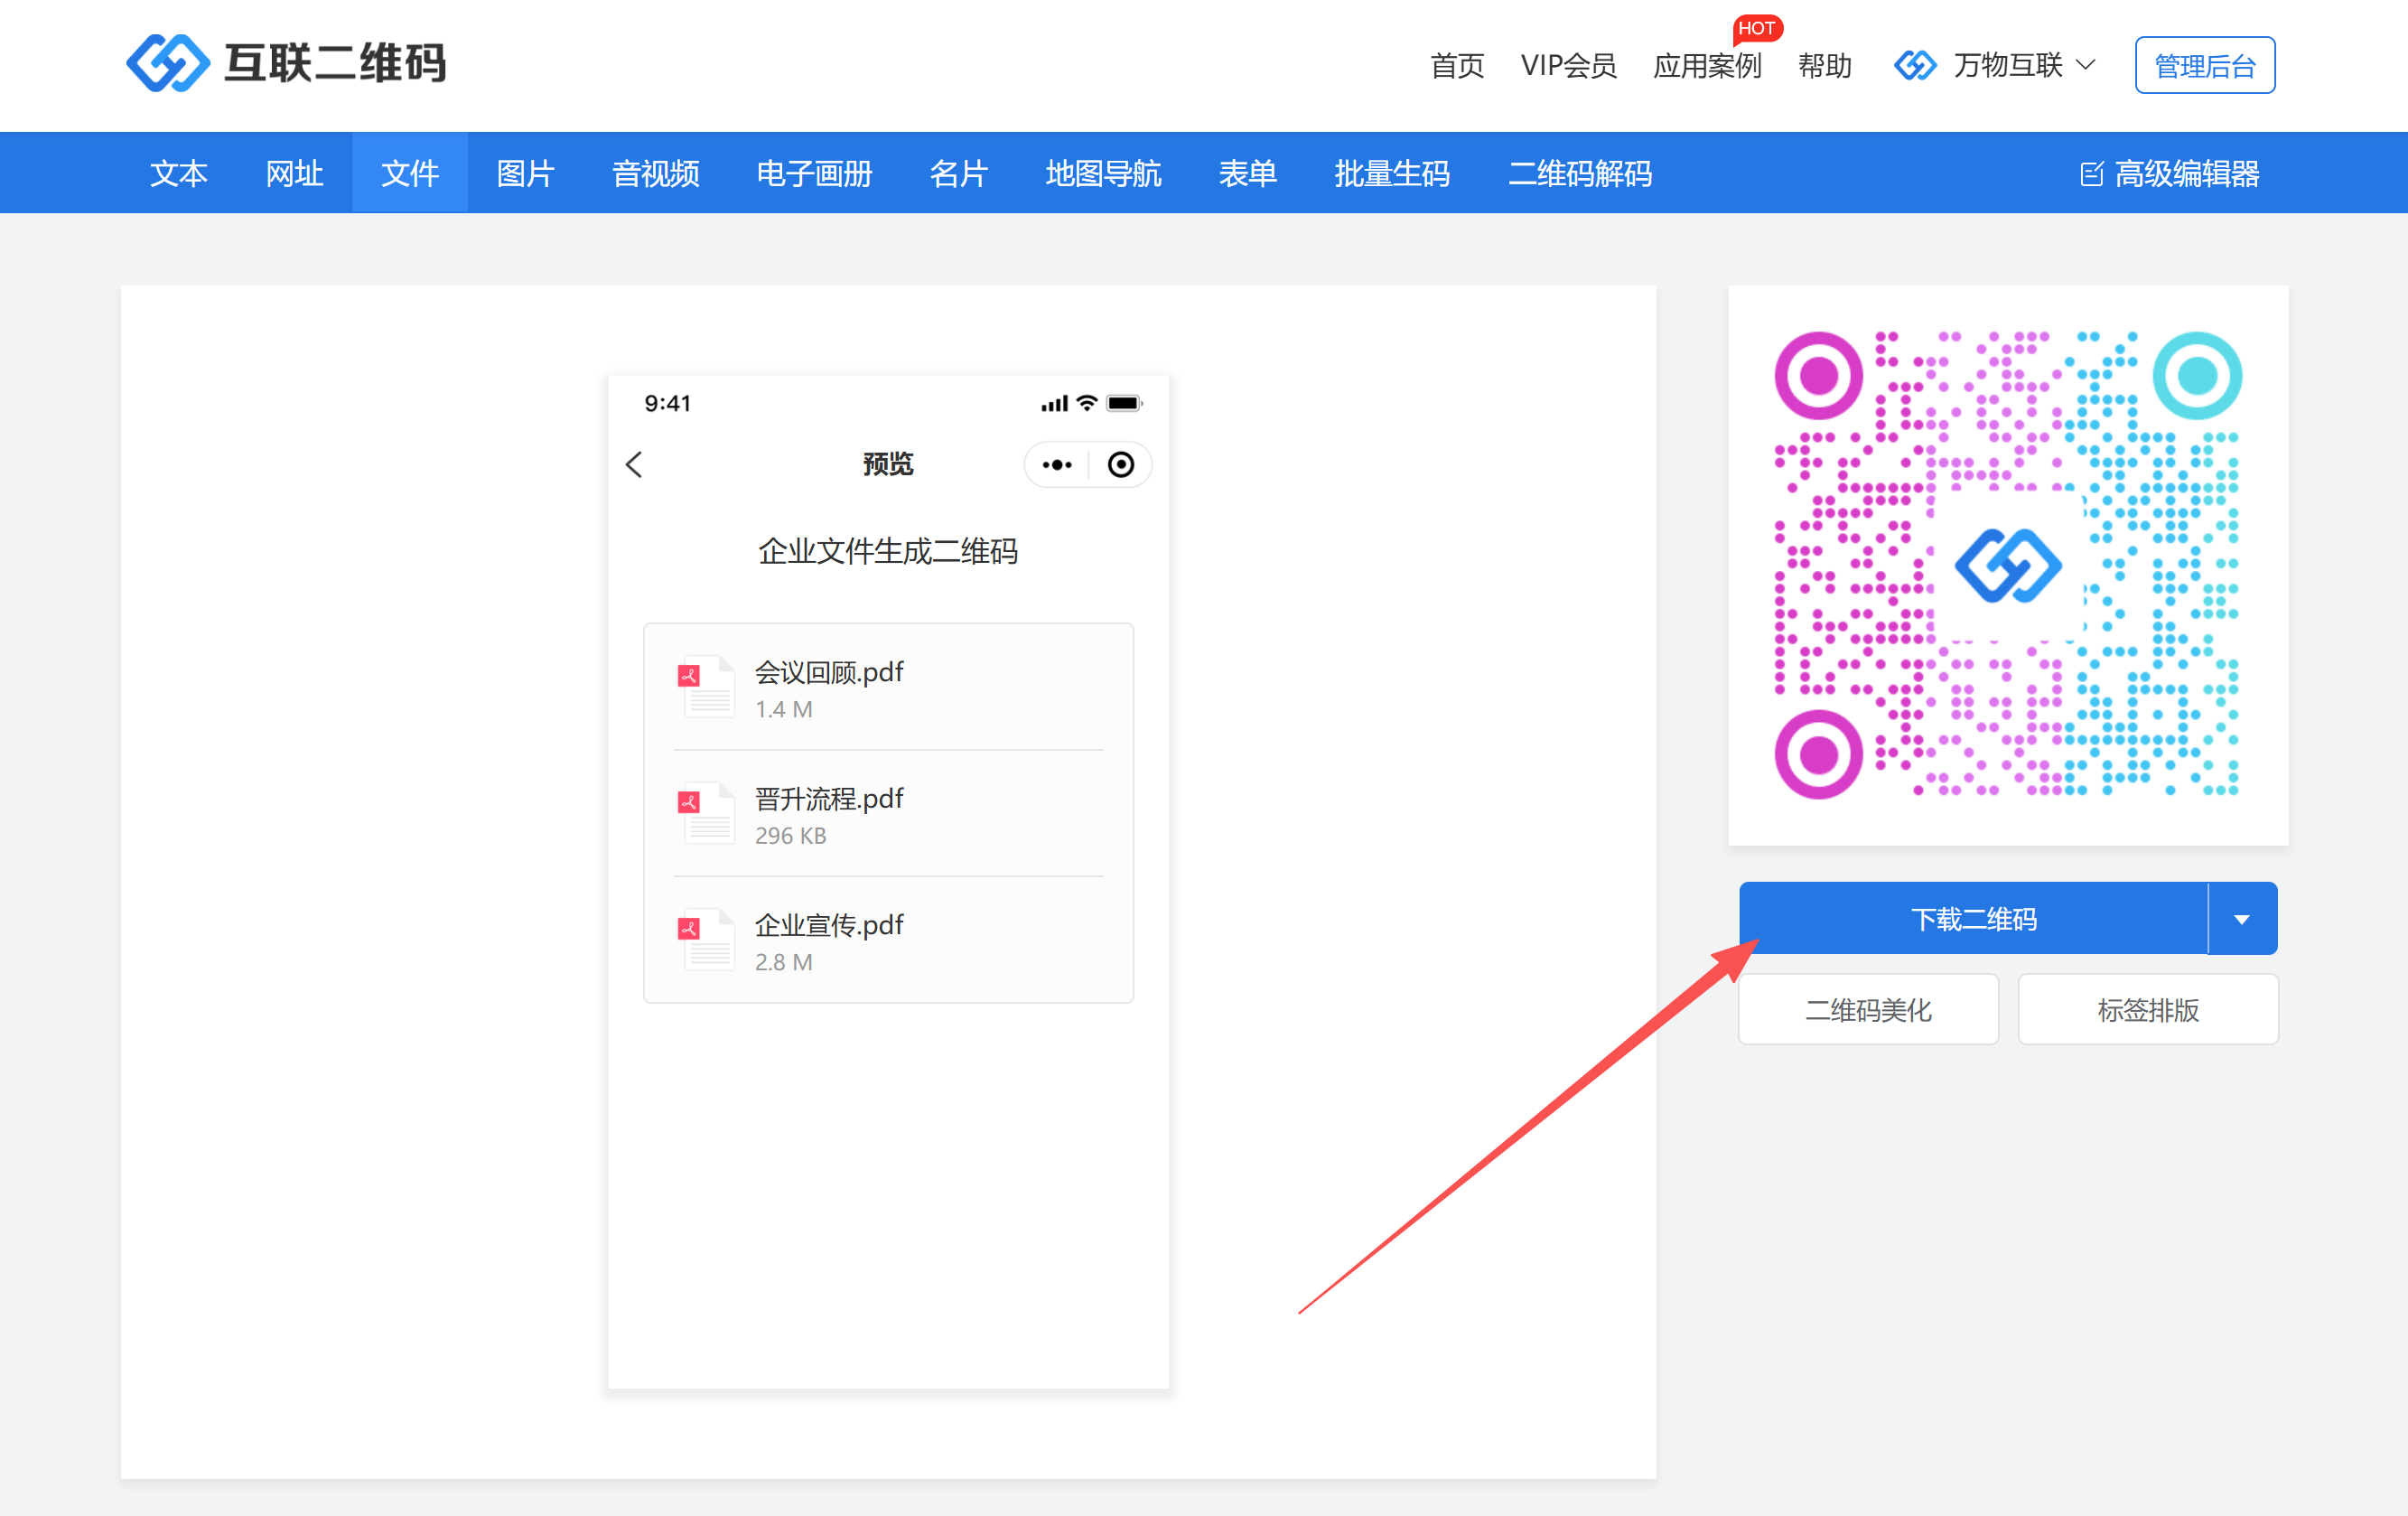Switch to the 图片 tab

pos(525,174)
